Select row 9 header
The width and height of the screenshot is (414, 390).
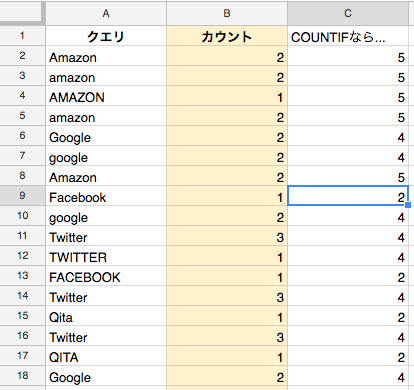22,196
